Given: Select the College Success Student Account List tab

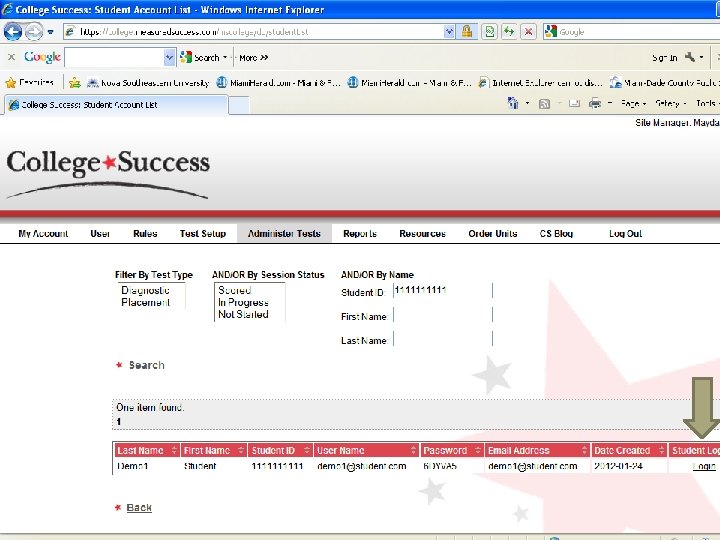Looking at the screenshot, I should (116, 105).
